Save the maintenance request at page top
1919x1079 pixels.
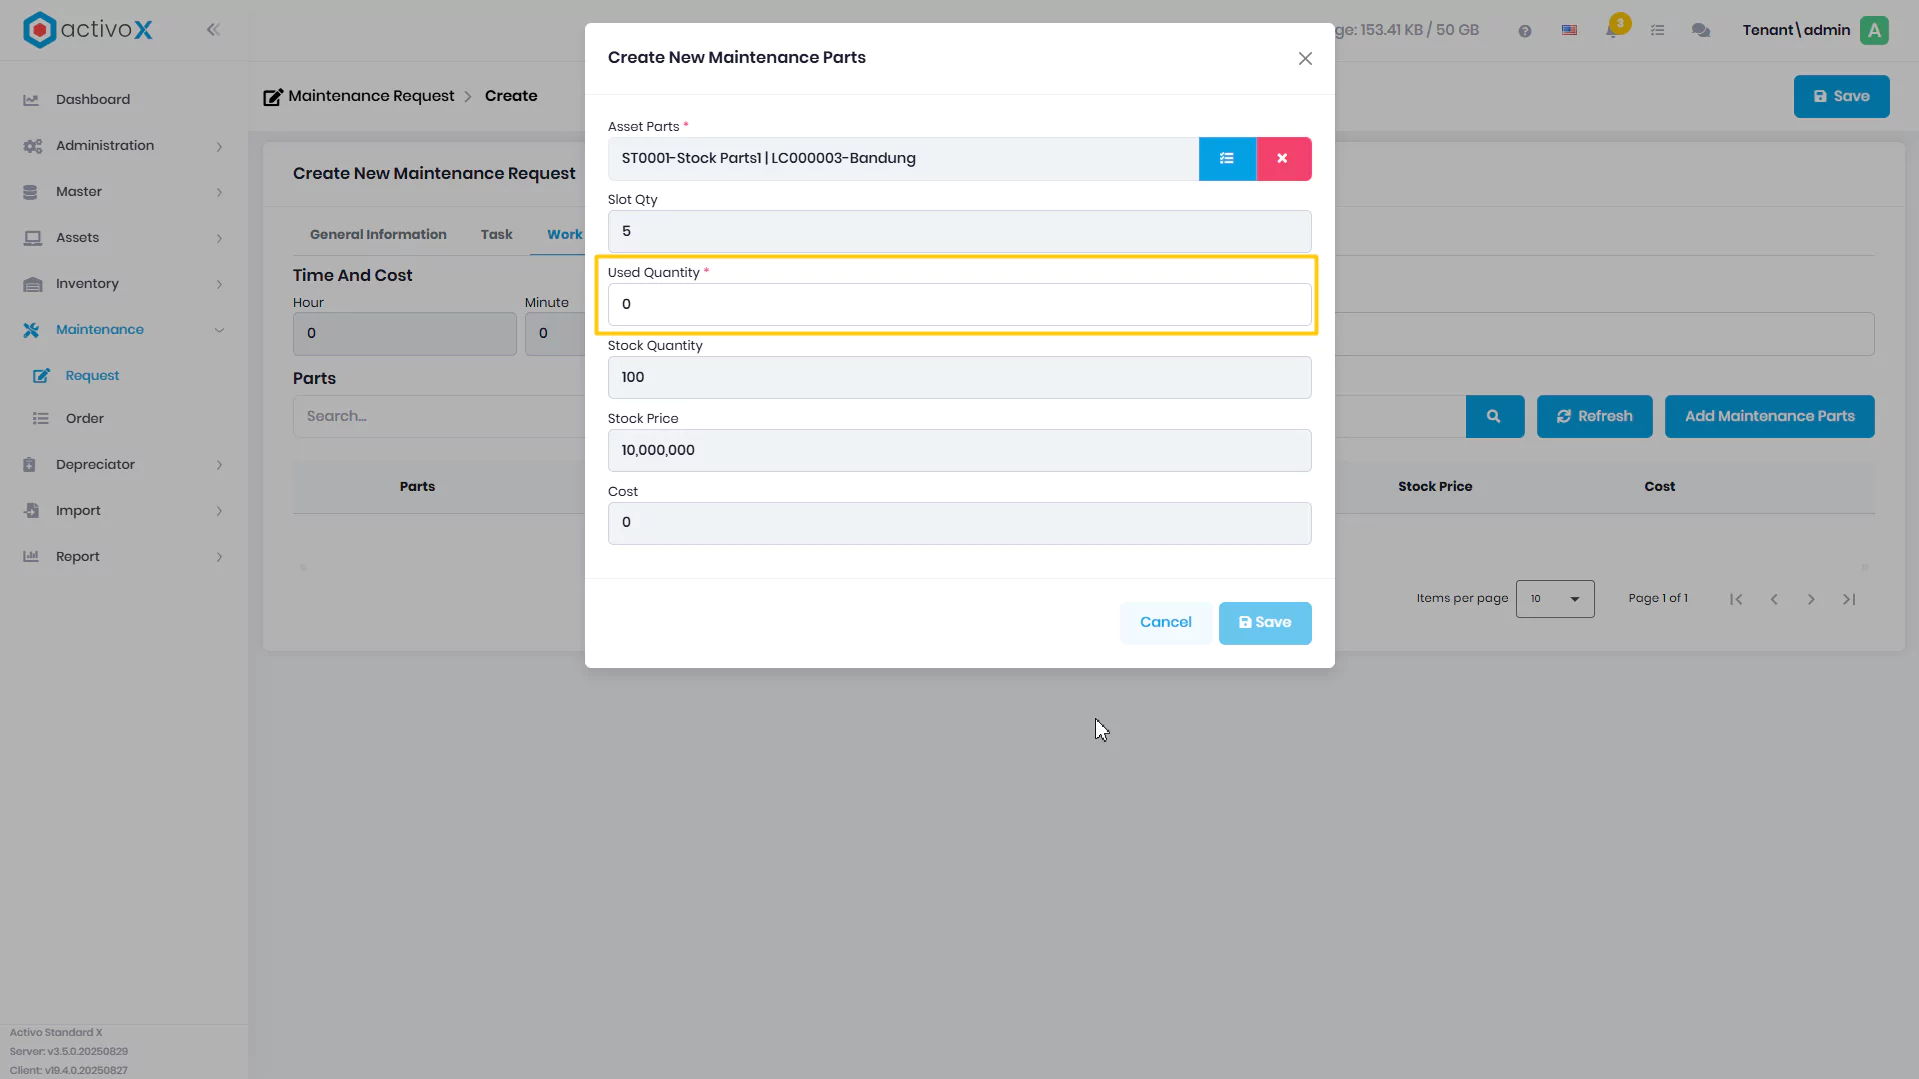coord(1841,97)
